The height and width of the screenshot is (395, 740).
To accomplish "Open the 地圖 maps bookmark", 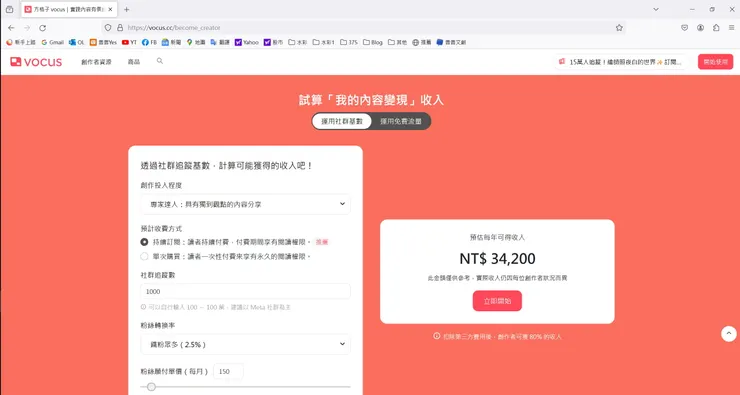I will point(196,42).
